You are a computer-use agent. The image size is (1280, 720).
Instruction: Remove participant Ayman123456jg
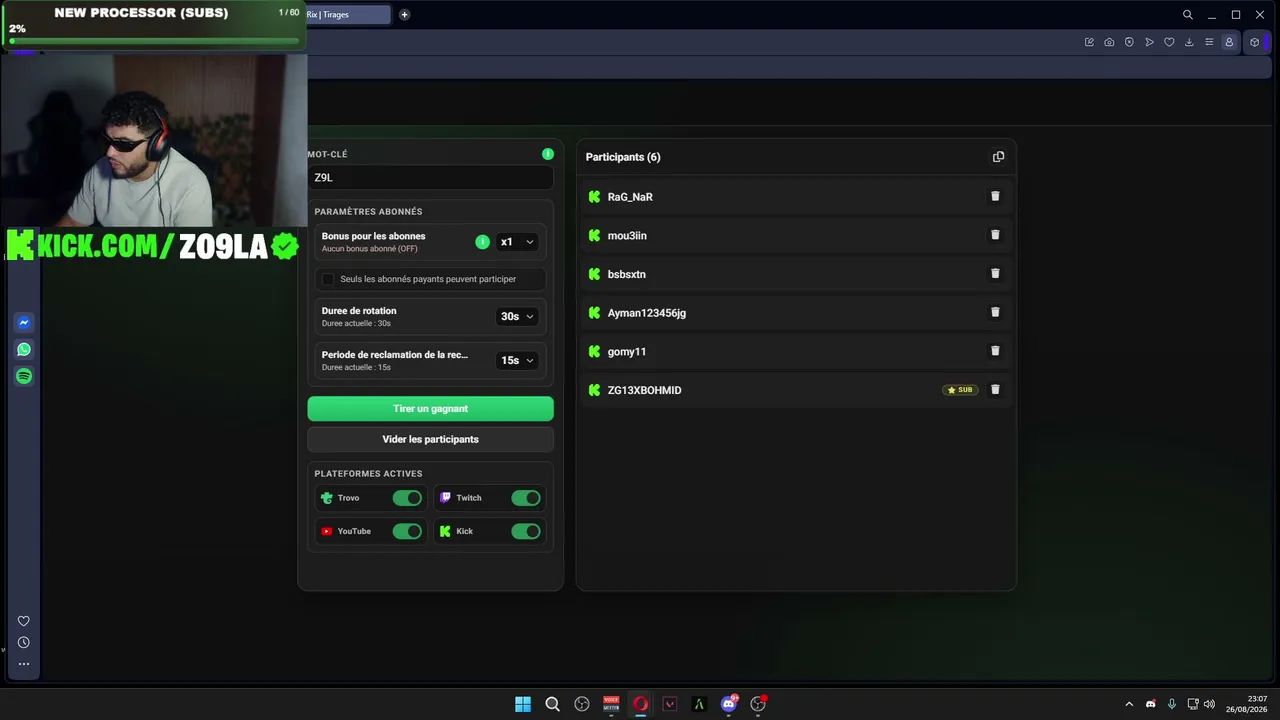click(995, 312)
